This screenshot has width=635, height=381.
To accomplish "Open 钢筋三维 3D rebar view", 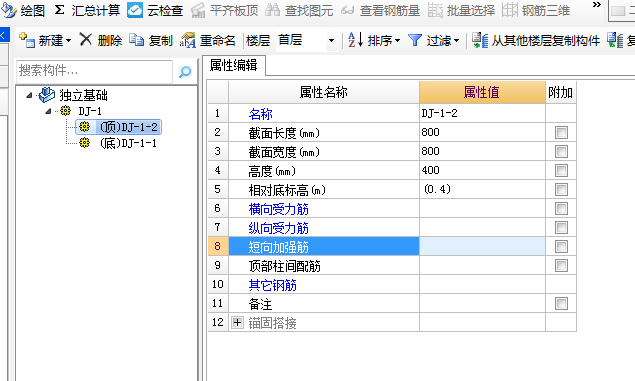I will 536,11.
